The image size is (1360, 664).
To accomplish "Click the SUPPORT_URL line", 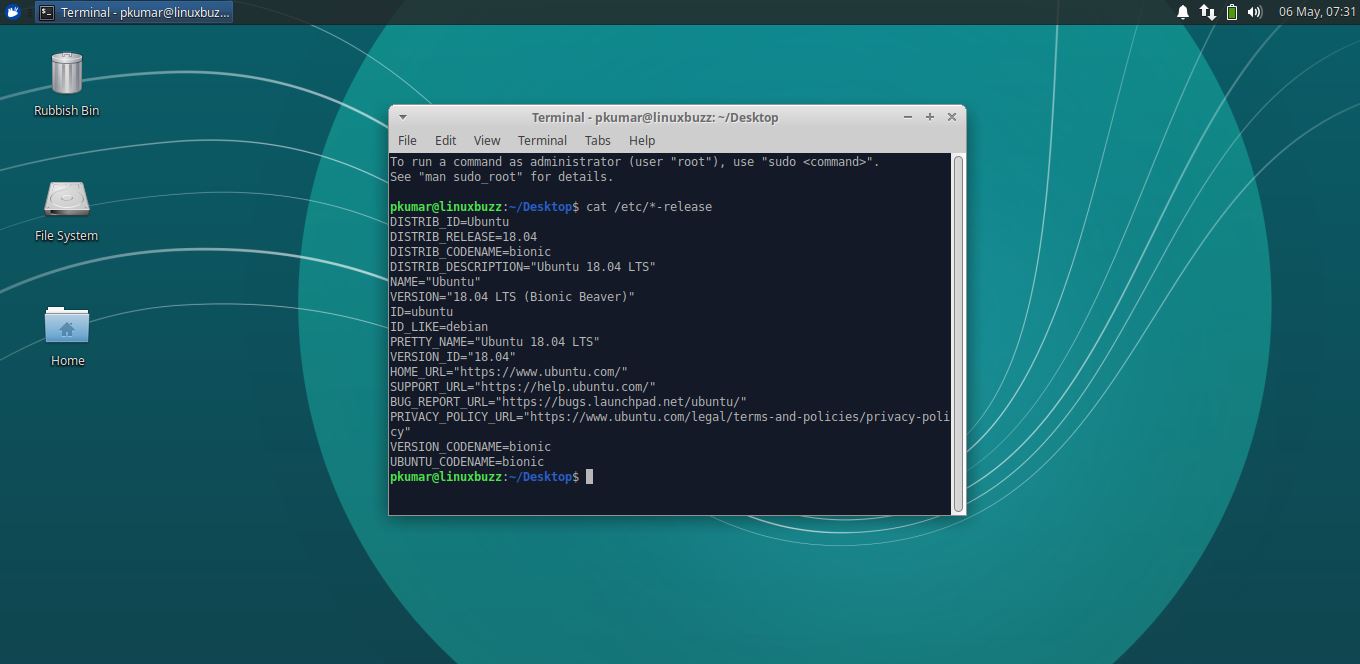I will 523,387.
